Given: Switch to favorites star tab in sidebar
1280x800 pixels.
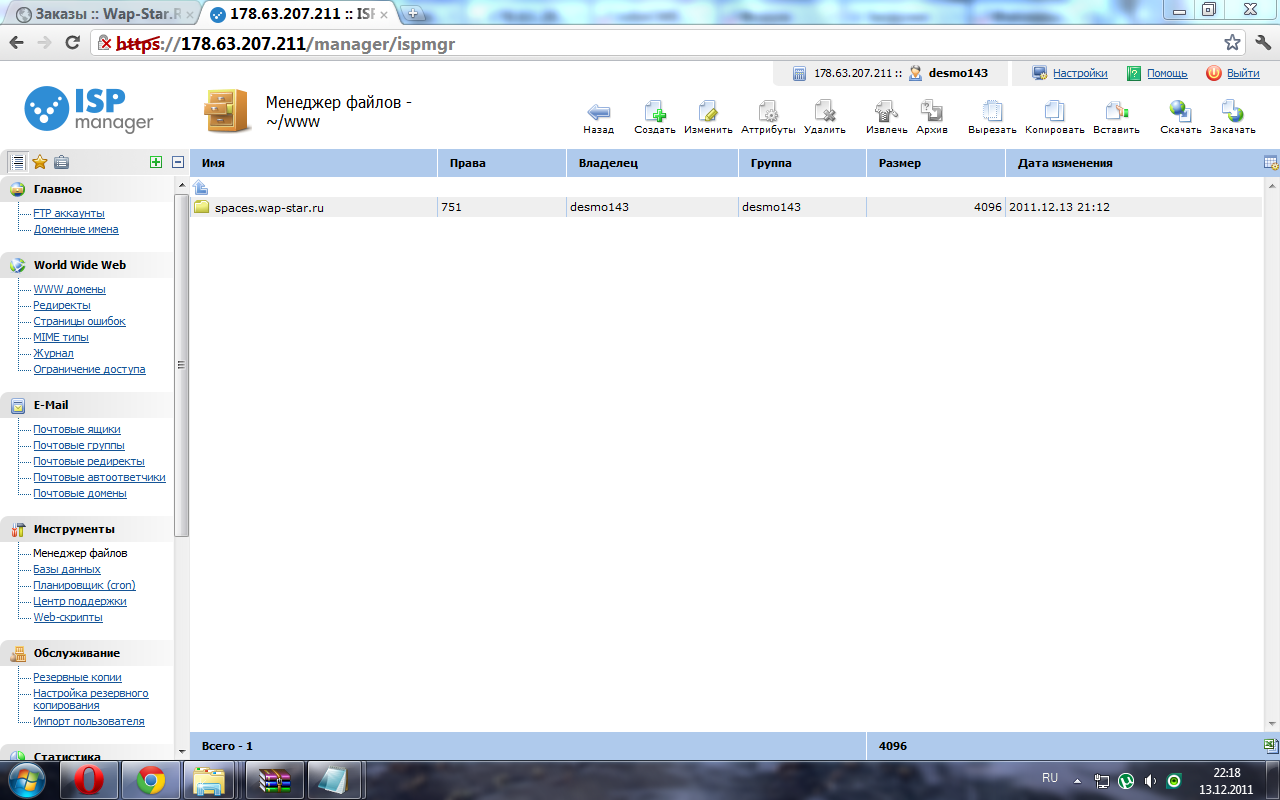Looking at the screenshot, I should tap(40, 162).
